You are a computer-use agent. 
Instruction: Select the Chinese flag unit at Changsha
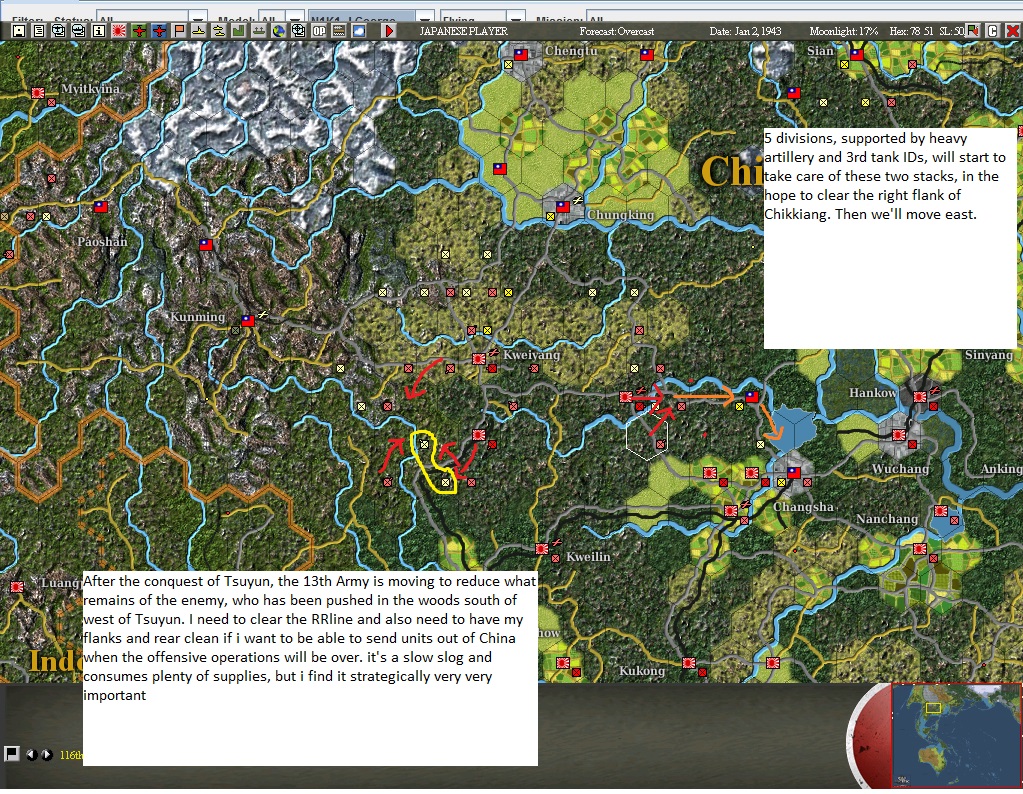coord(794,472)
